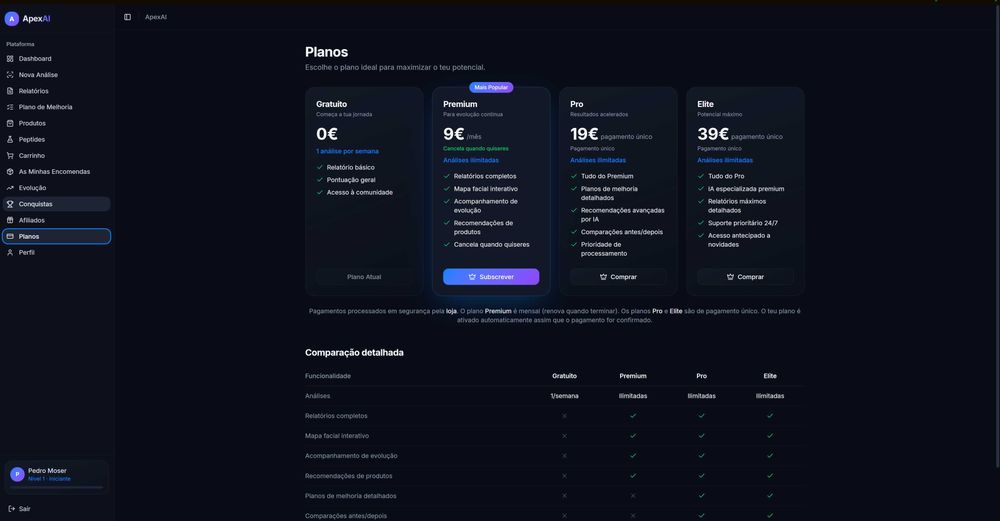1000x521 pixels.
Task: Click crown icon in Pro Comprar button
Action: (603, 277)
